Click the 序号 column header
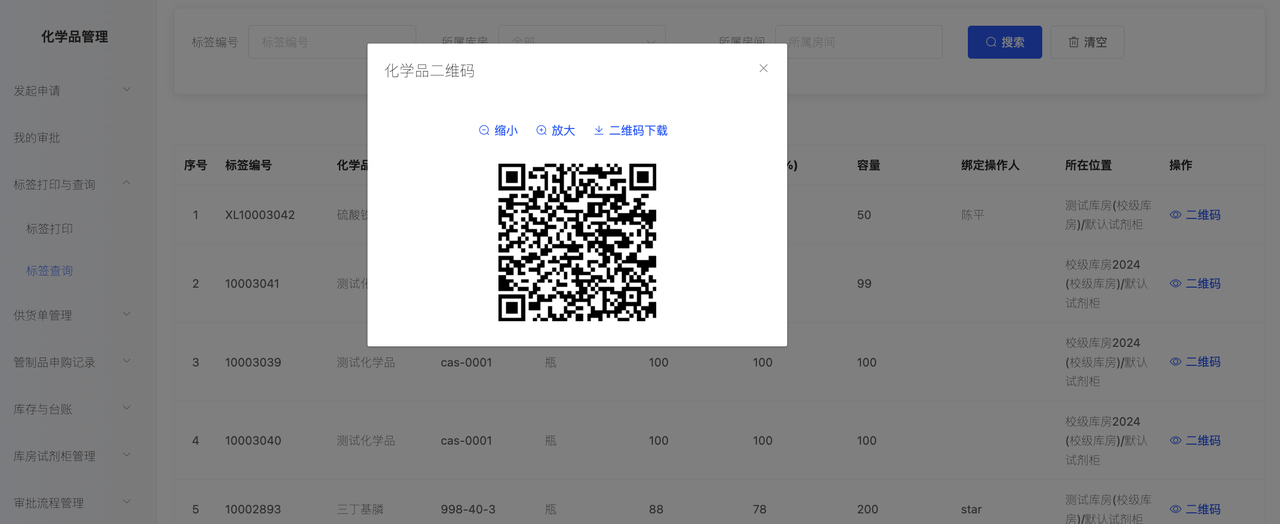 (x=196, y=165)
